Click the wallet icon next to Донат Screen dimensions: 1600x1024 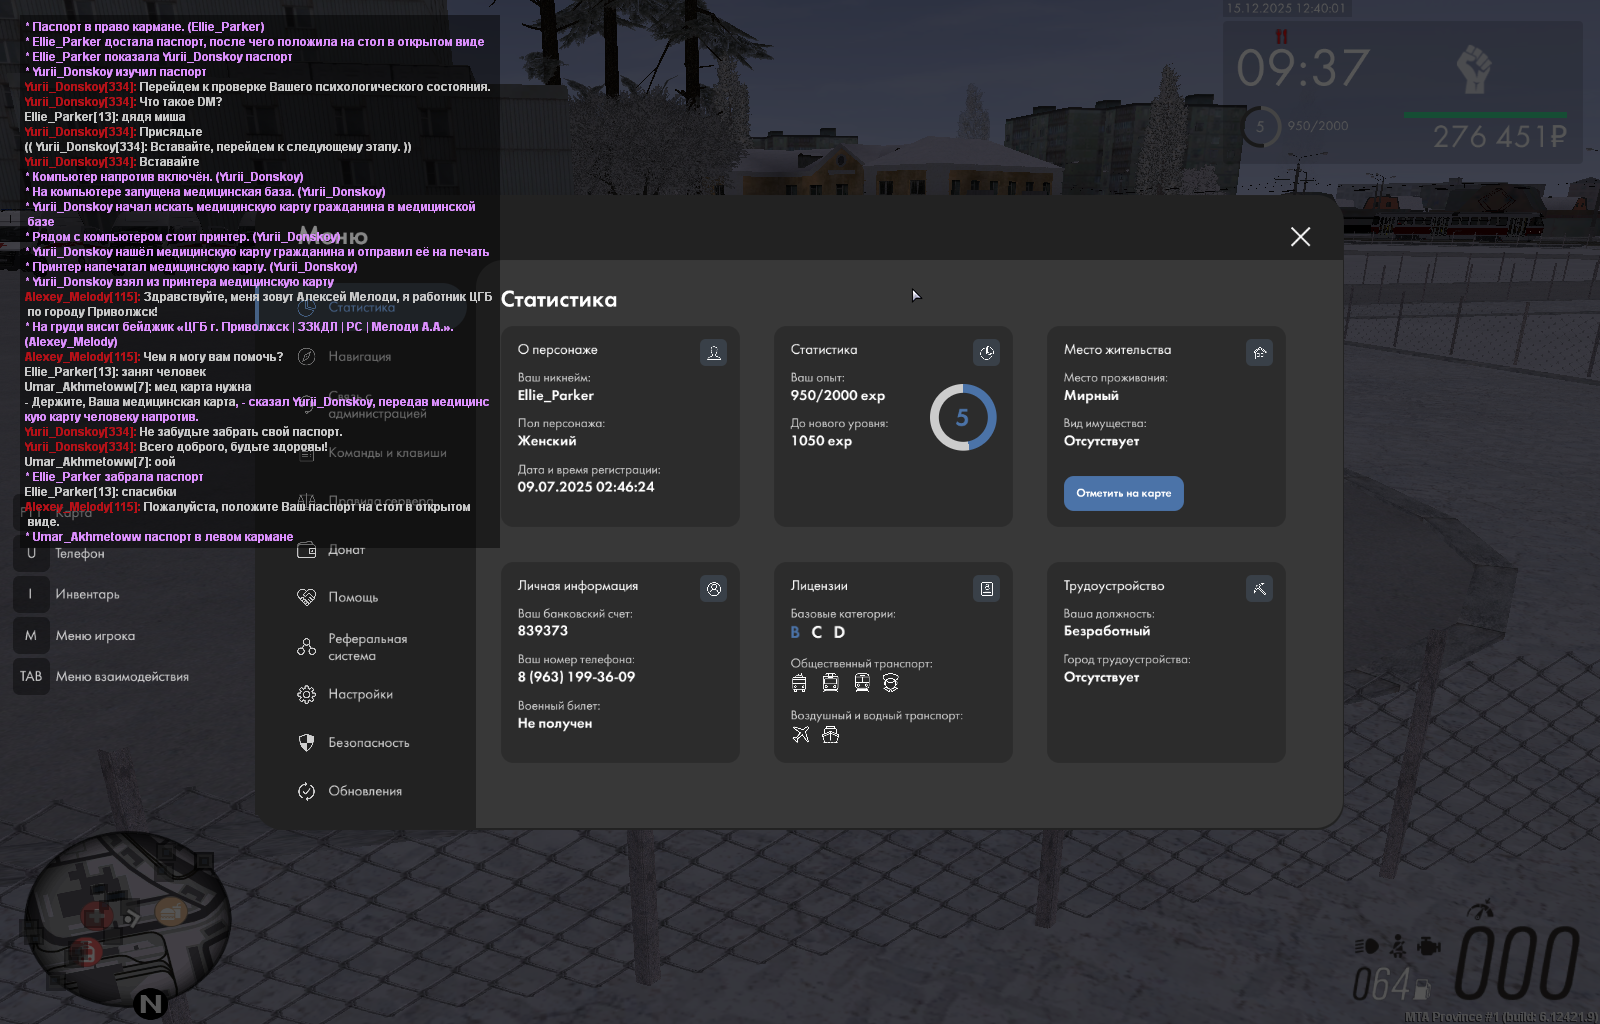point(307,550)
